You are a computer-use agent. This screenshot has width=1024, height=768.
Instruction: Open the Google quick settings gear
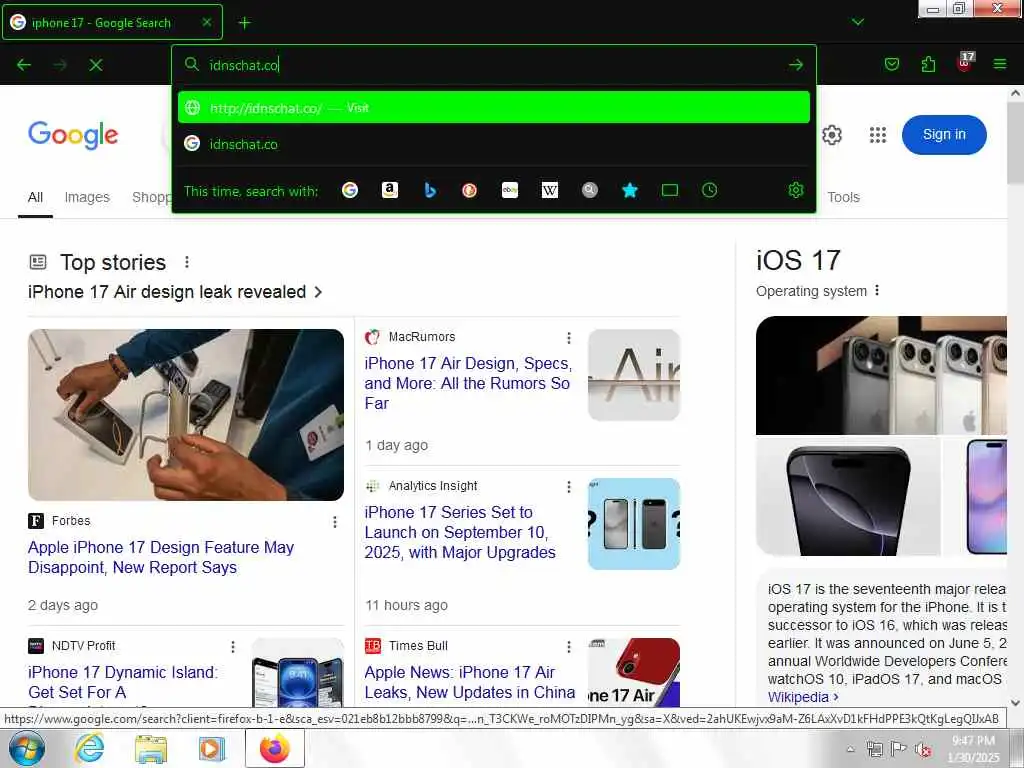click(x=831, y=135)
